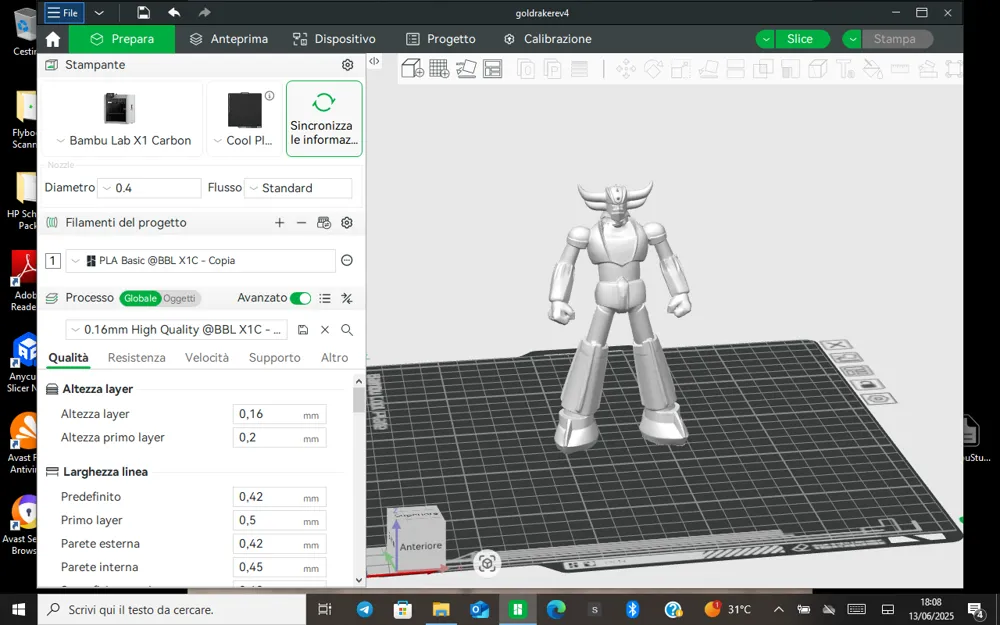Click the redo arrow in title bar
The height and width of the screenshot is (625, 1000).
tap(204, 13)
